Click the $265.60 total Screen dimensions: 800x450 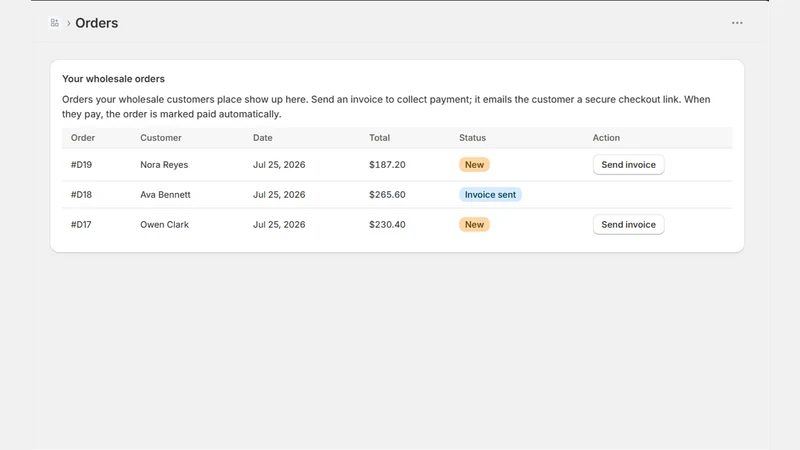pos(387,194)
